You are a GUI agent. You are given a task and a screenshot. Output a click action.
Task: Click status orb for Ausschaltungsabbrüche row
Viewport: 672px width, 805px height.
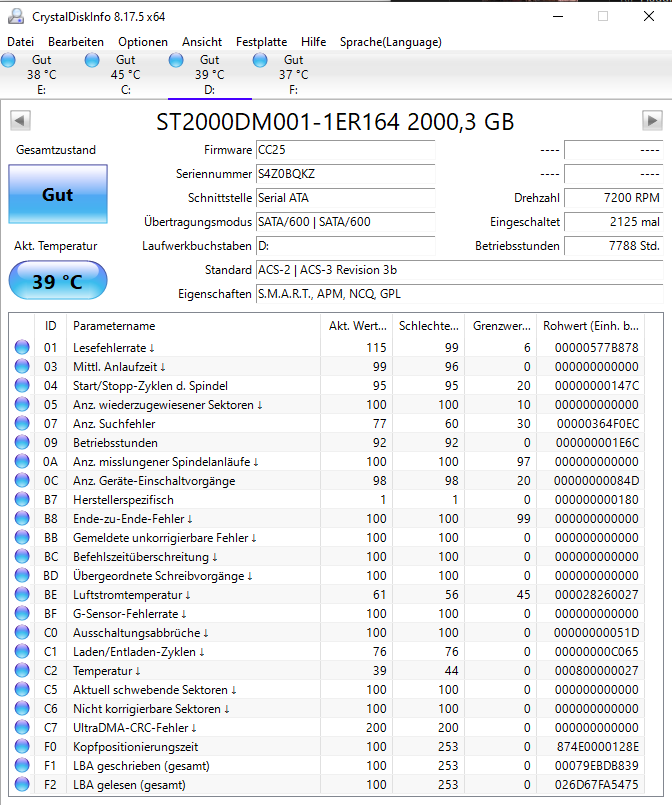(22, 632)
